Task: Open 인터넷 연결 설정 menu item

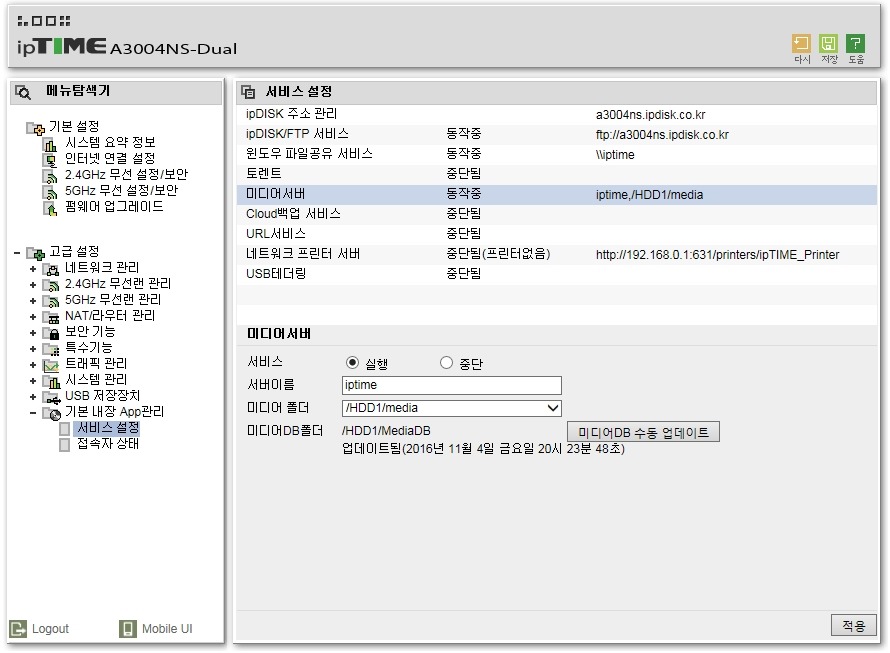Action: [x=110, y=158]
